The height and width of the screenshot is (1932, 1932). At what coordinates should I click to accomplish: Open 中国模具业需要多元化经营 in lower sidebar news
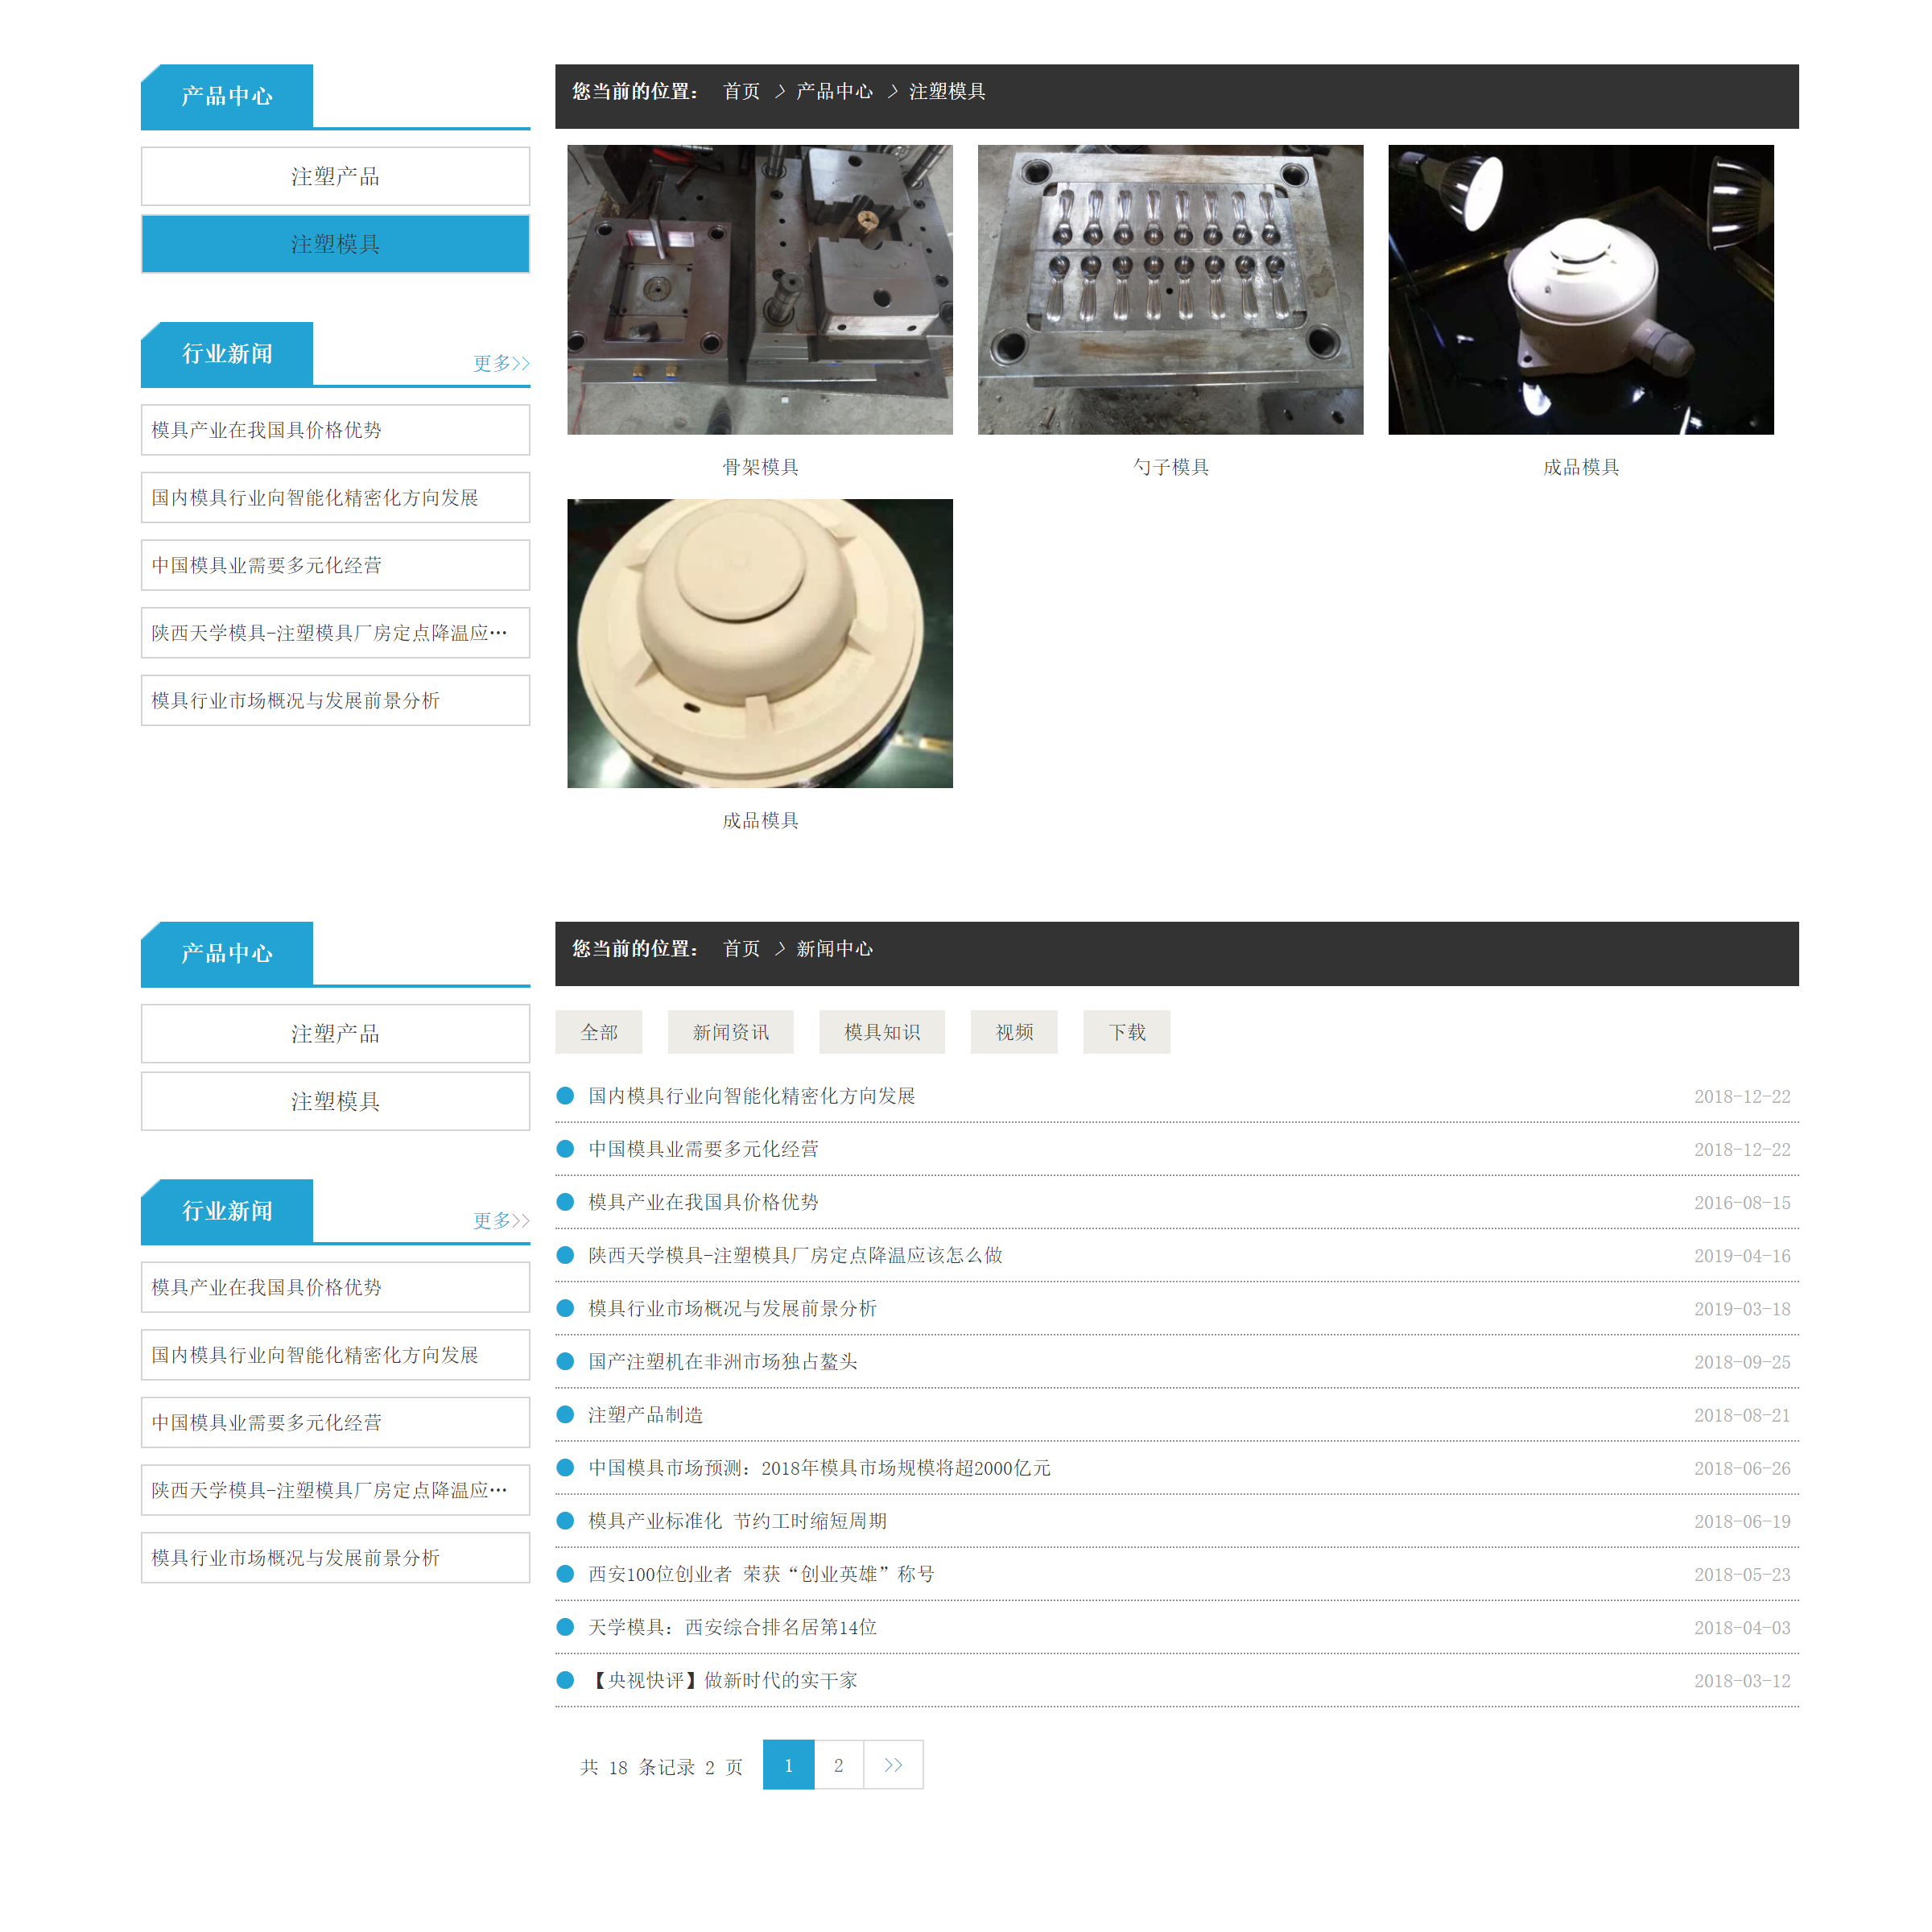point(335,1422)
